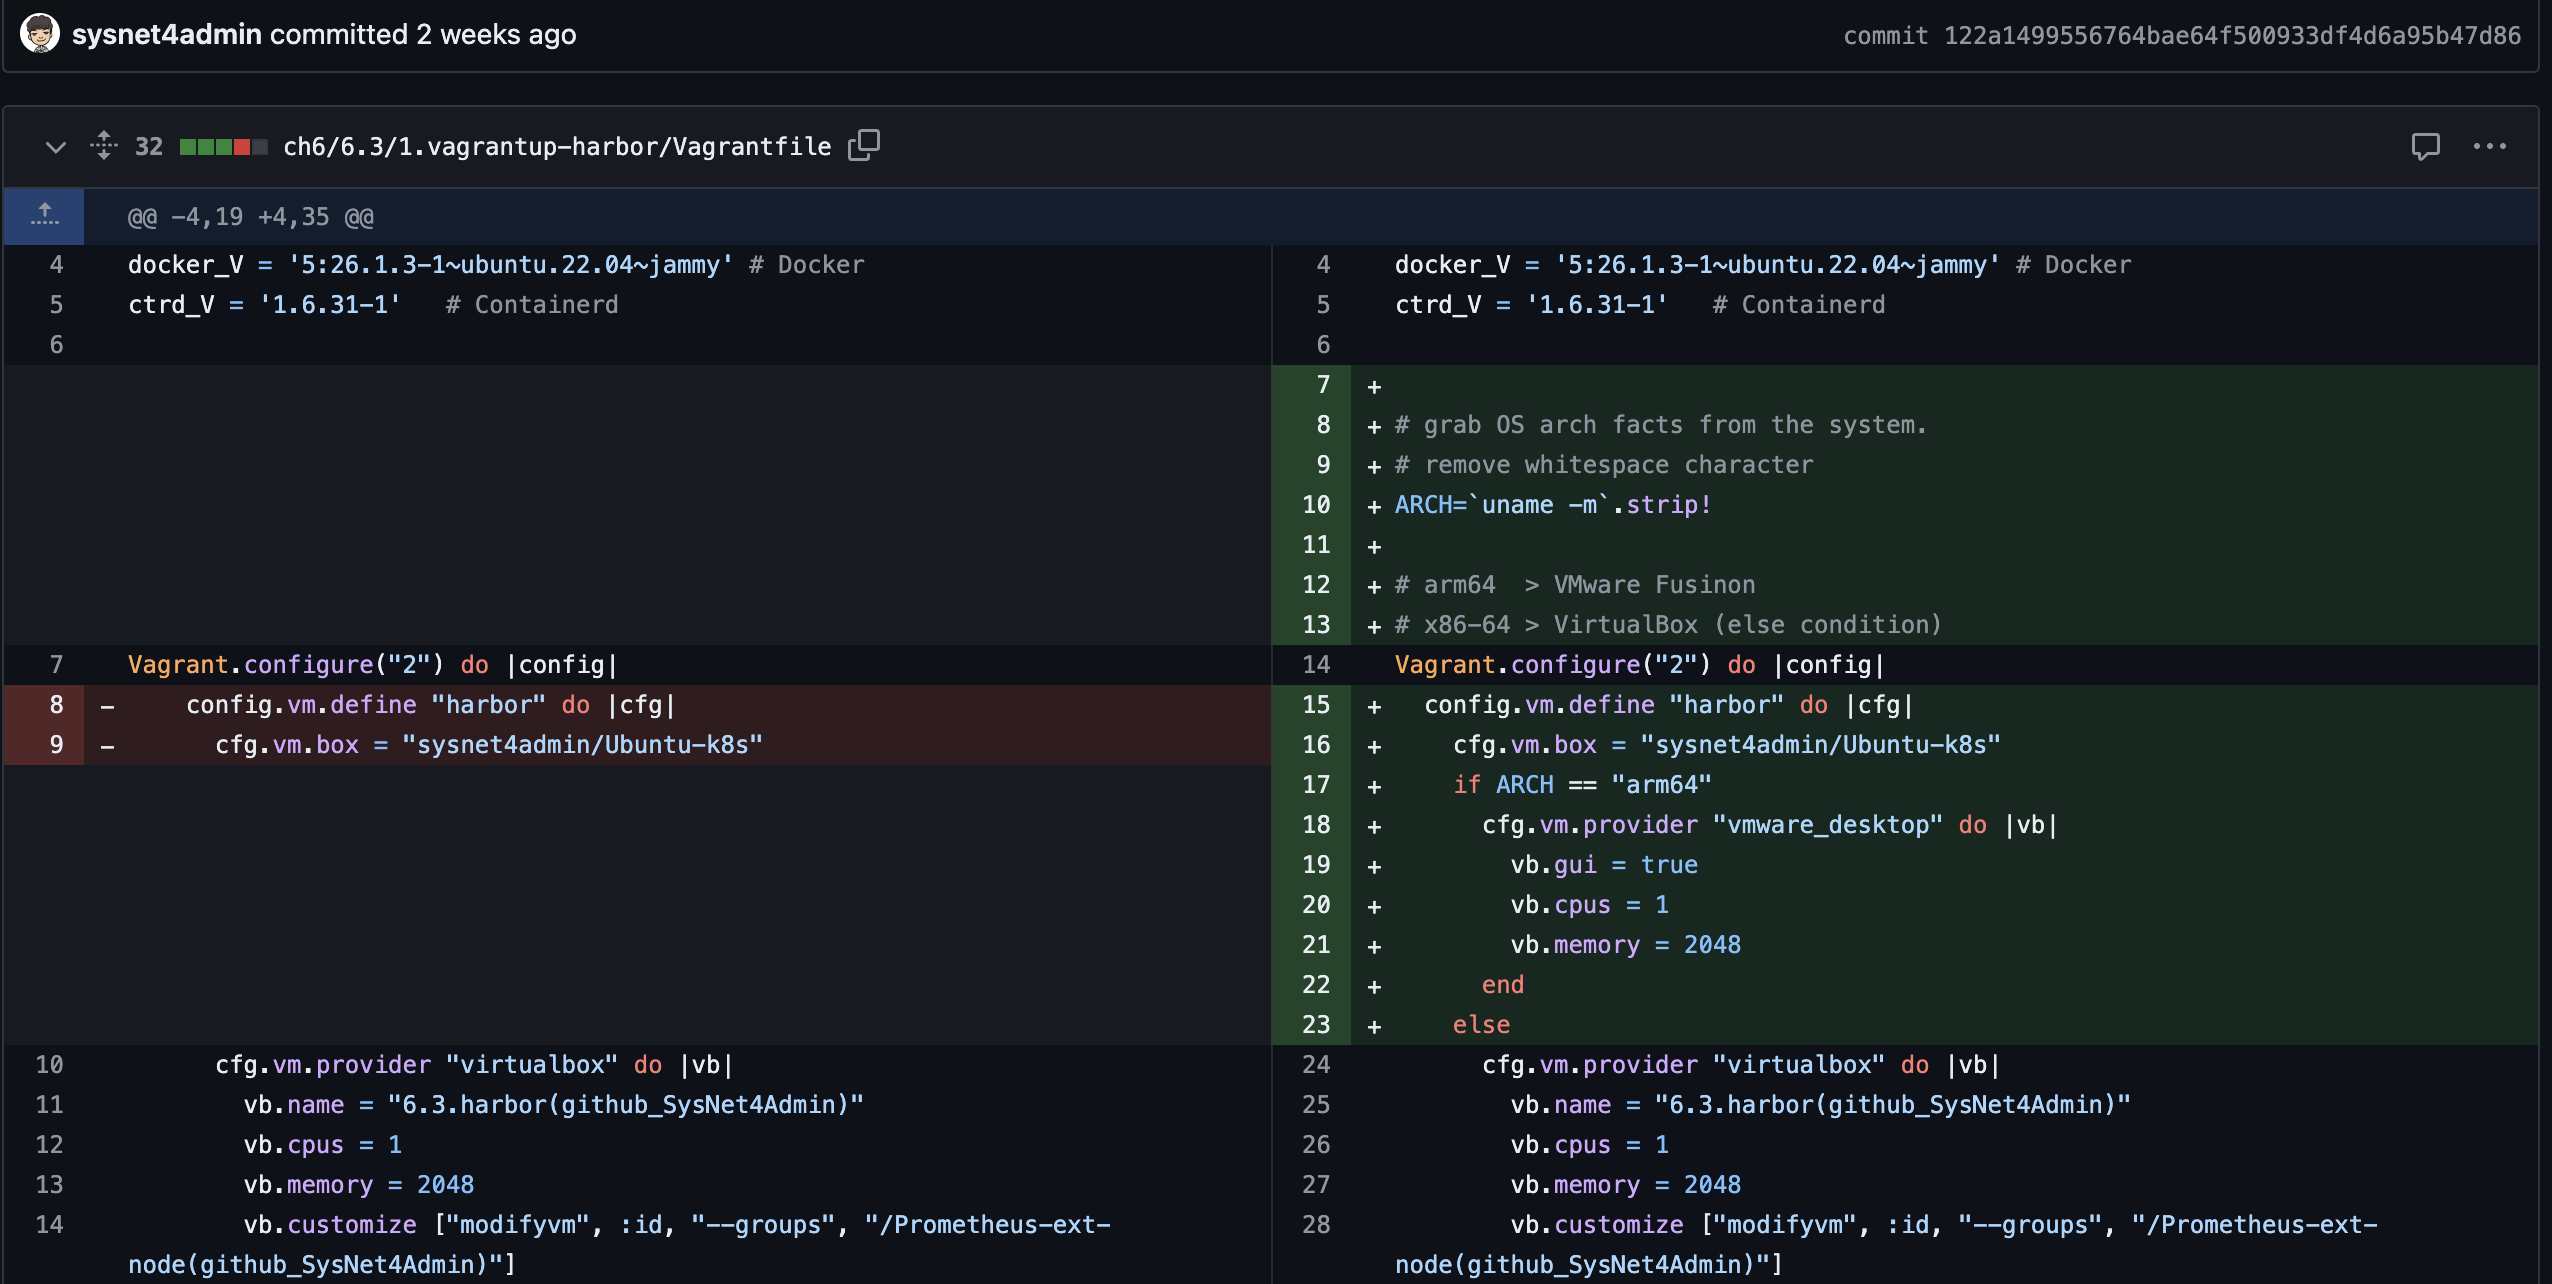Screen dimensions: 2552x1284
Task: Click right ctrd_V '1.6.31-1' line 5
Action: tap(1640, 304)
